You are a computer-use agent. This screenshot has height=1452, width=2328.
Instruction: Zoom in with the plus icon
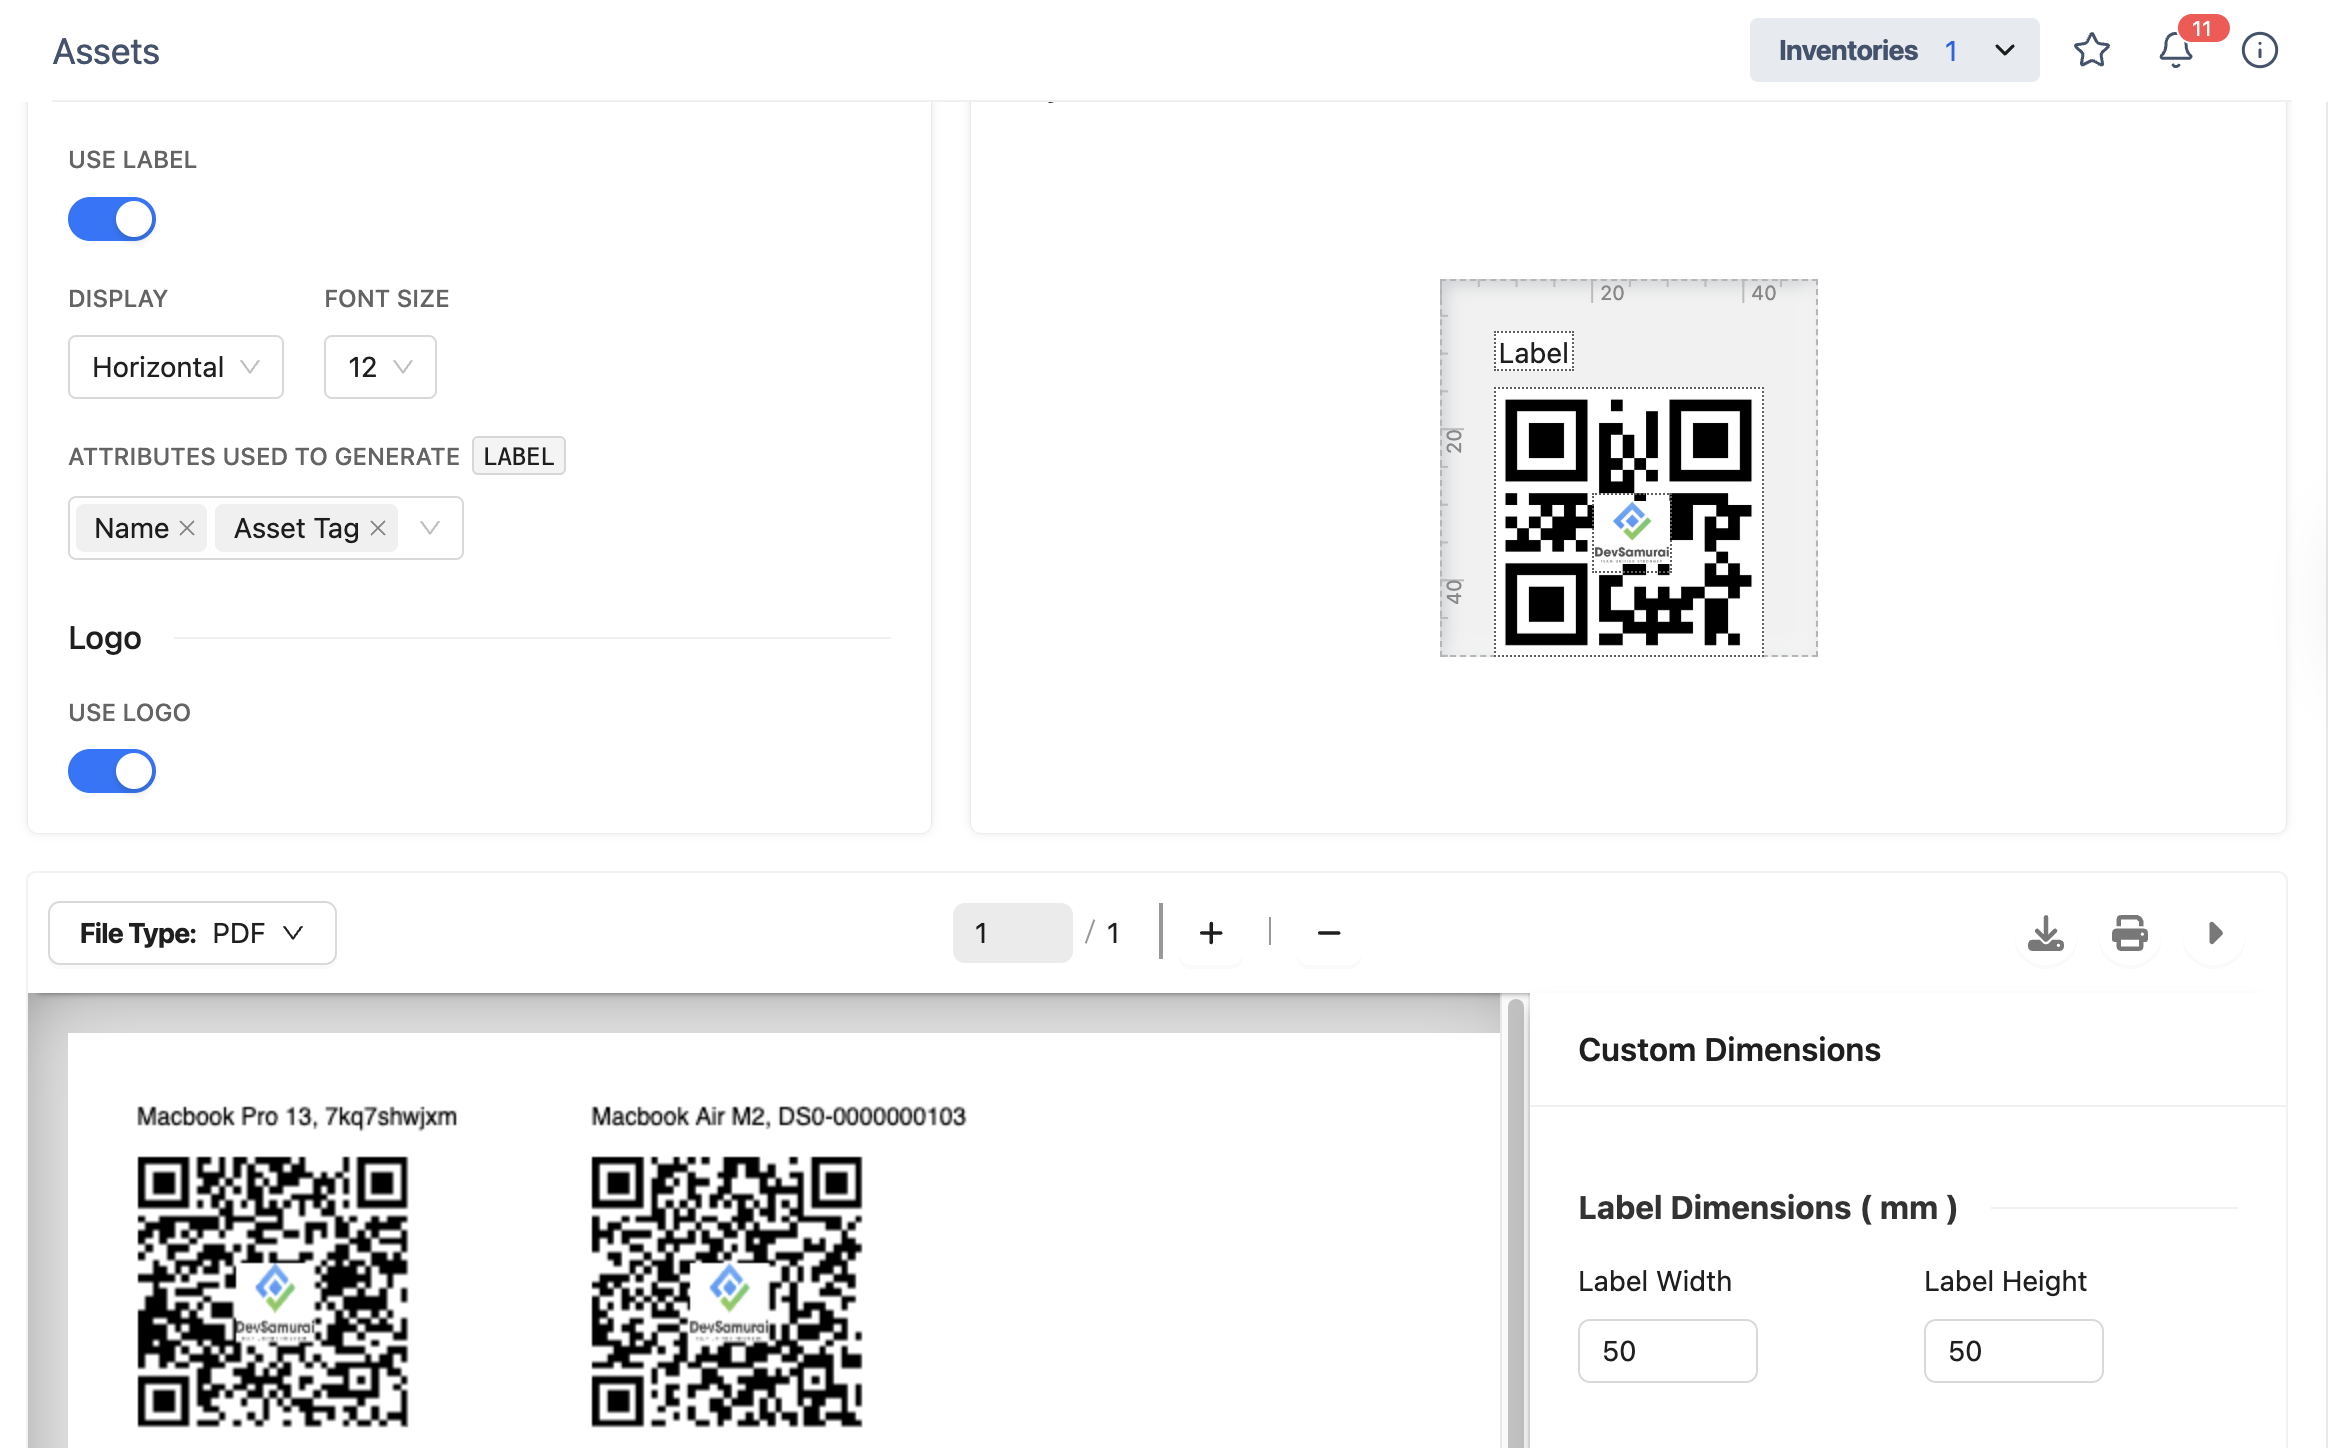(1210, 933)
